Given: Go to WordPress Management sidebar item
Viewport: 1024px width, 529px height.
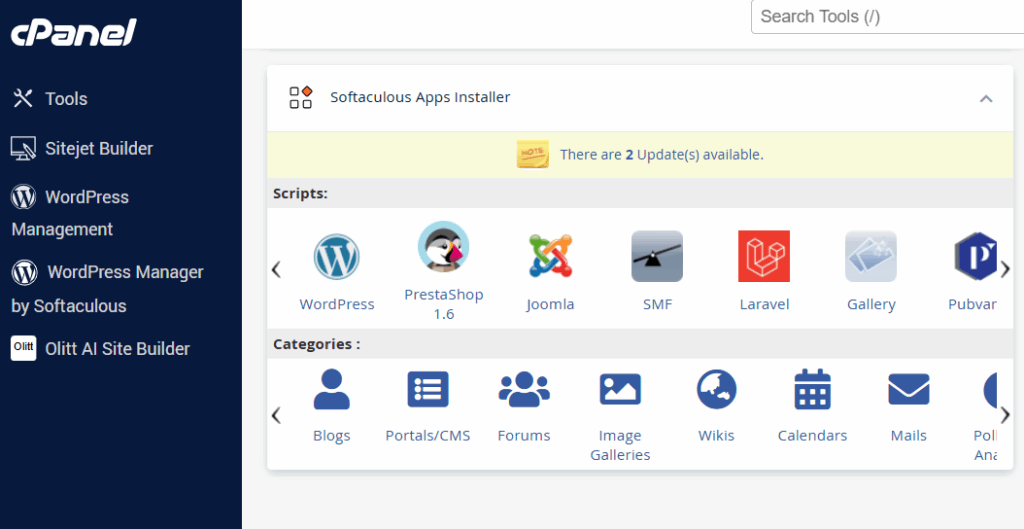Looking at the screenshot, I should click(x=70, y=213).
